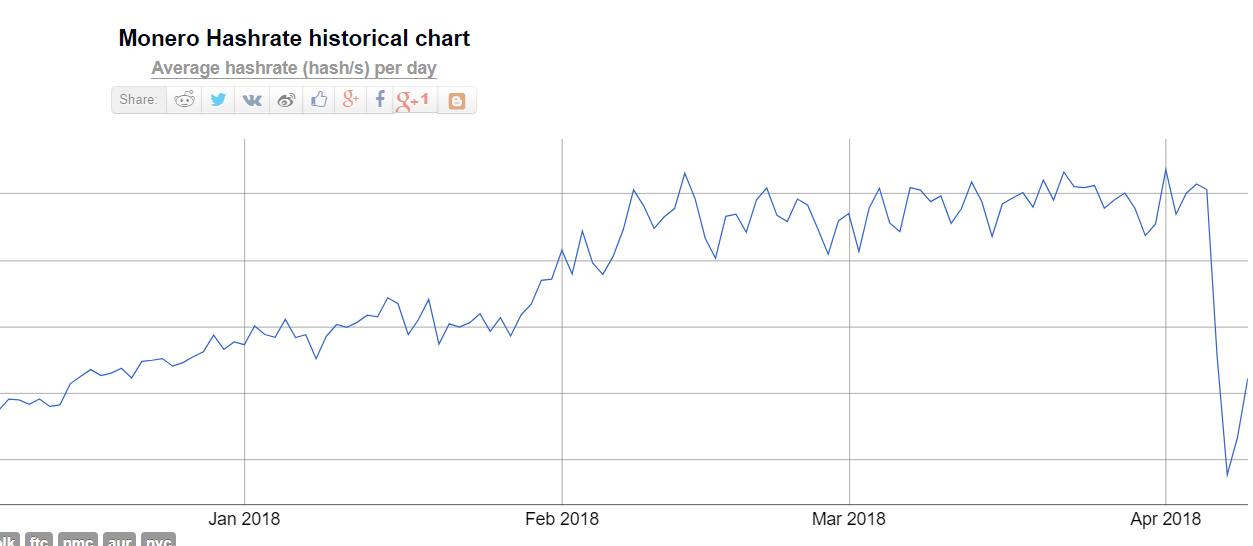Share via the Weibo icon
The width and height of the screenshot is (1253, 546).
pos(286,100)
